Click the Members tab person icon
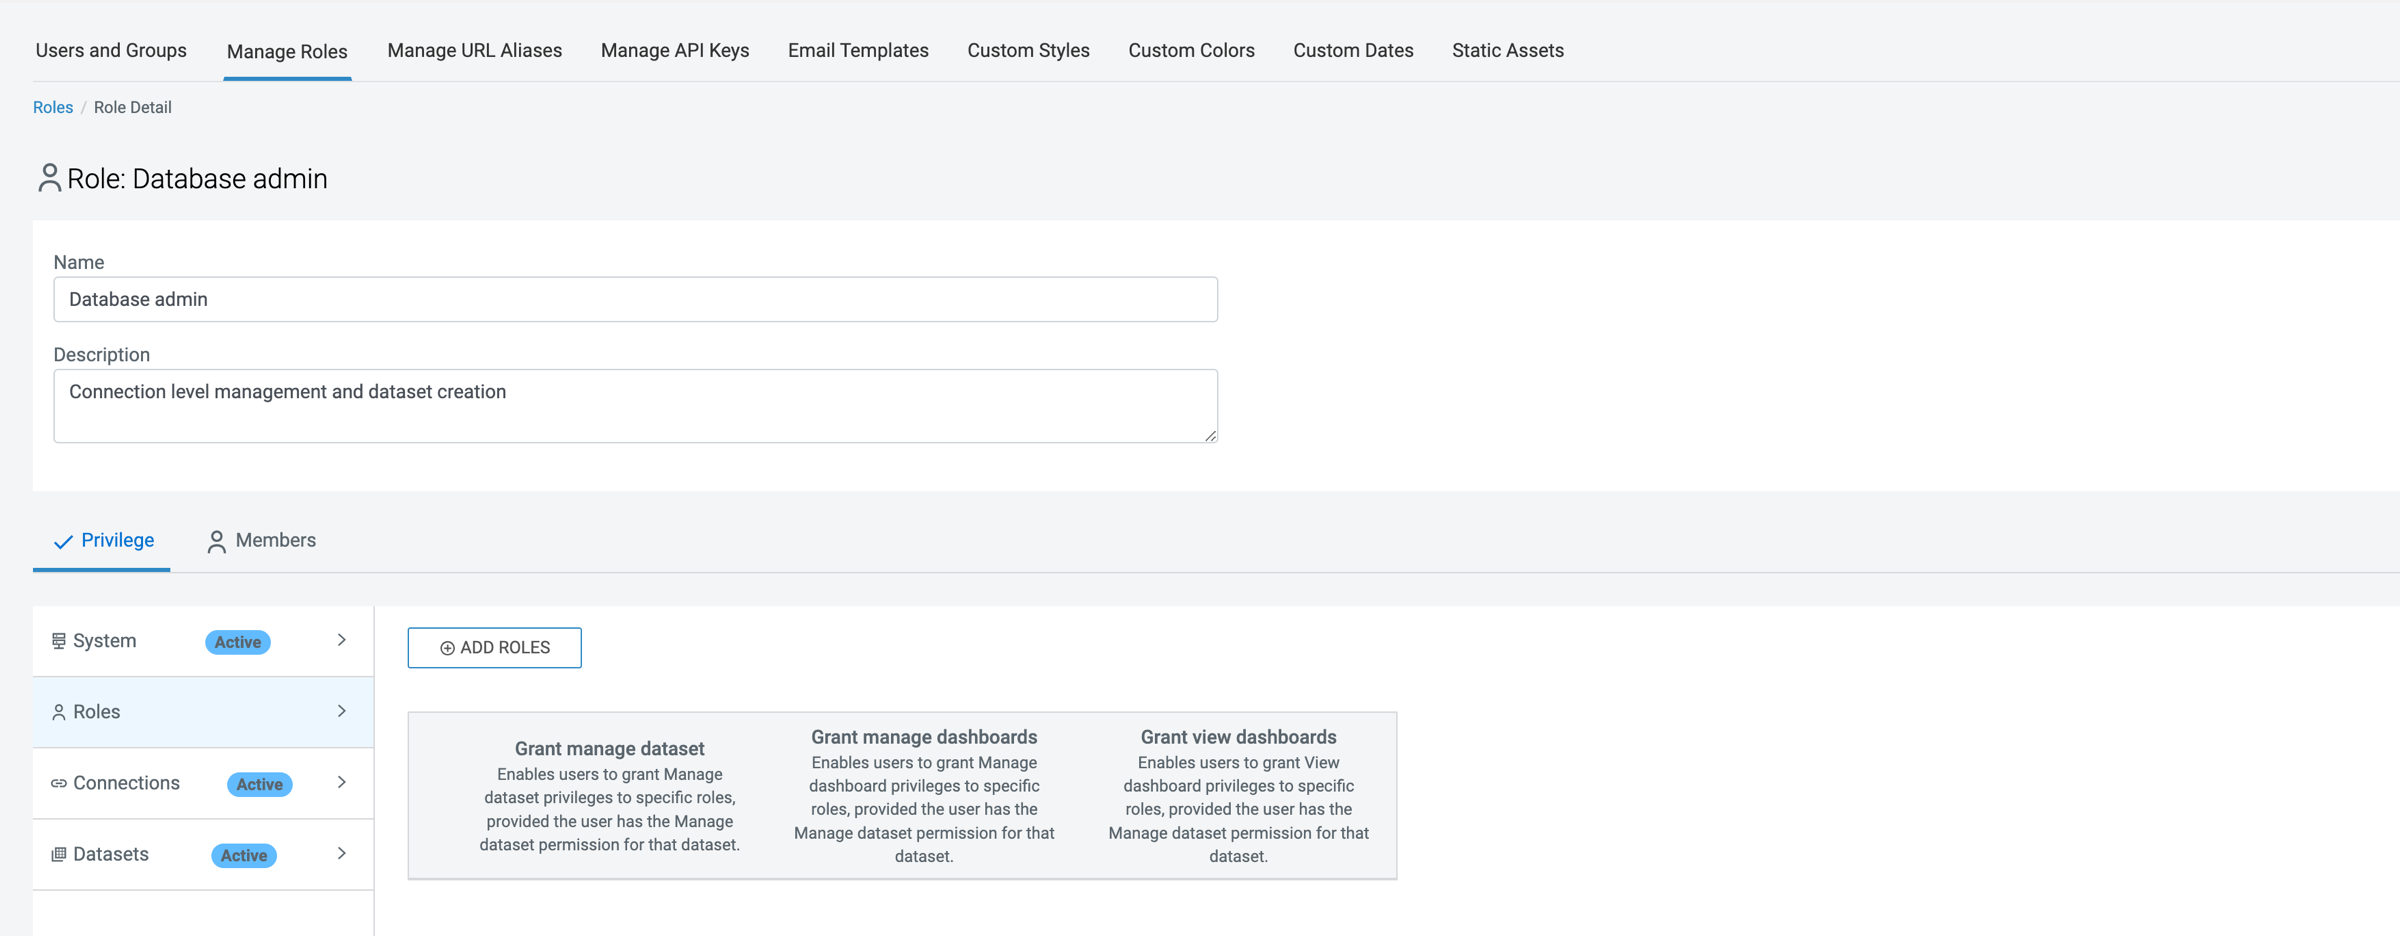Image resolution: width=2400 pixels, height=936 pixels. pyautogui.click(x=216, y=541)
